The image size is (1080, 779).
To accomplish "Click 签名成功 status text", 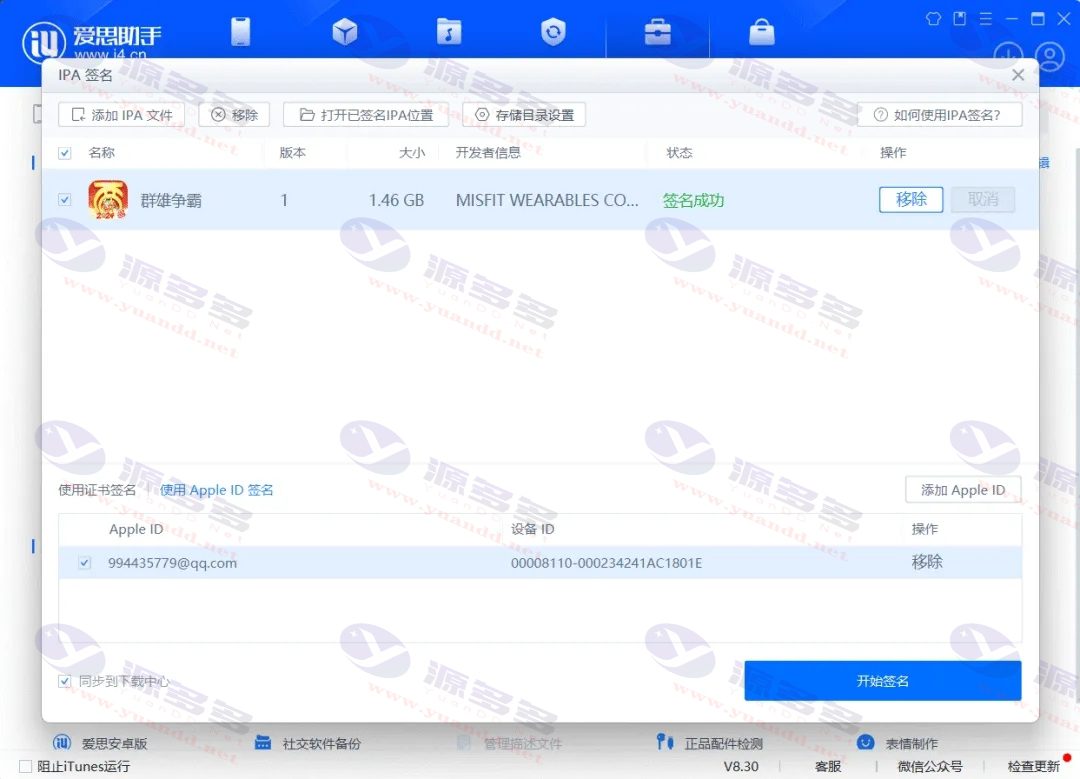I will 693,200.
